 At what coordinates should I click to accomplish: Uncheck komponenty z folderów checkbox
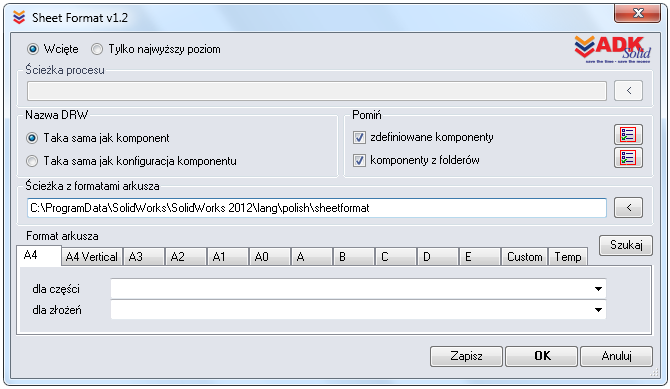click(359, 160)
